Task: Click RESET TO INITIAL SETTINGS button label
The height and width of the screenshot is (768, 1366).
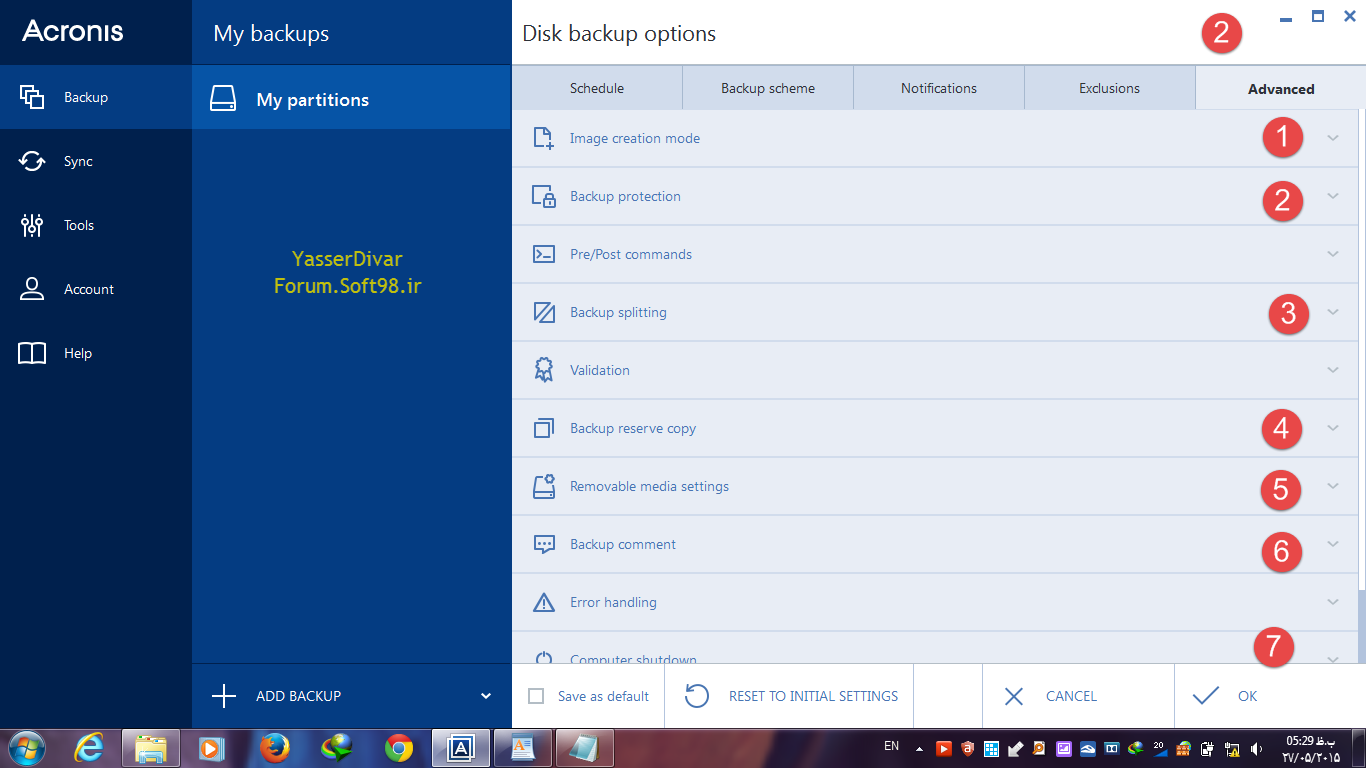Action: [x=814, y=696]
